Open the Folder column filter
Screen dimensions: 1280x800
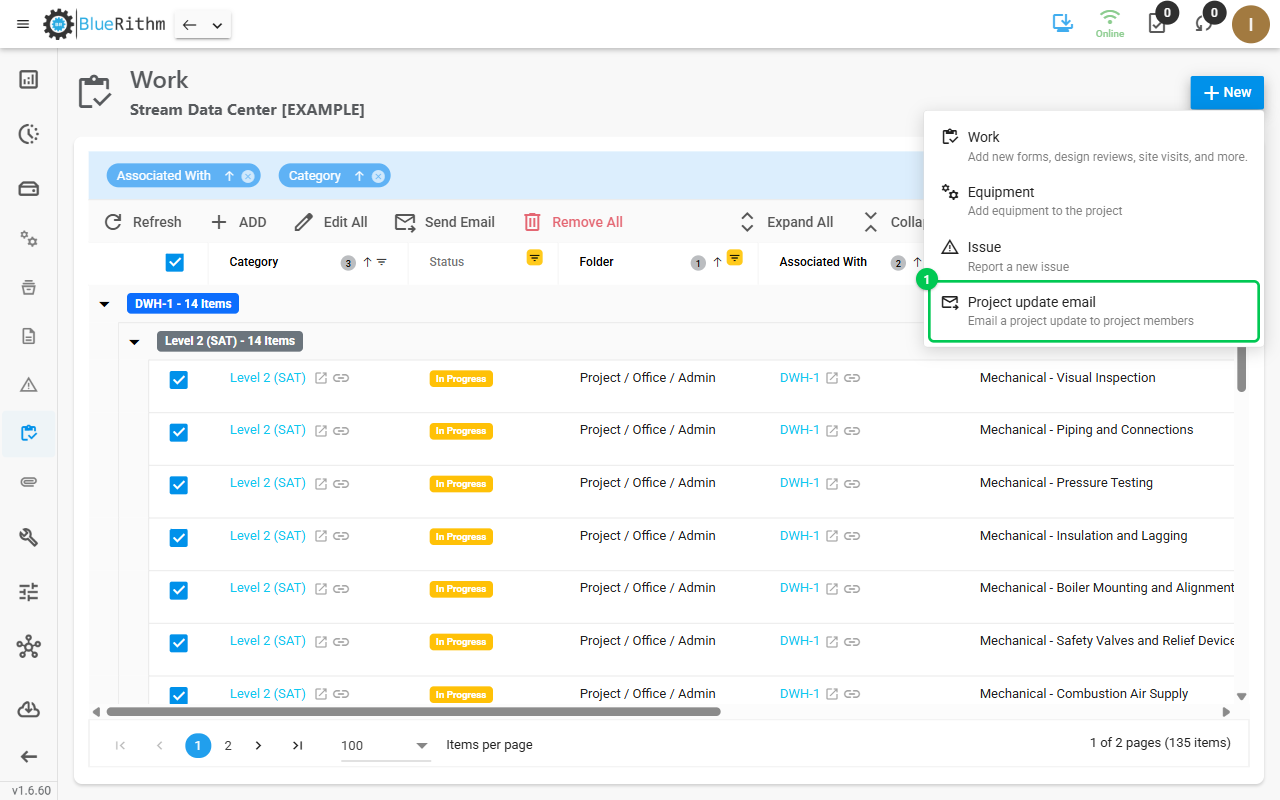pyautogui.click(x=735, y=258)
